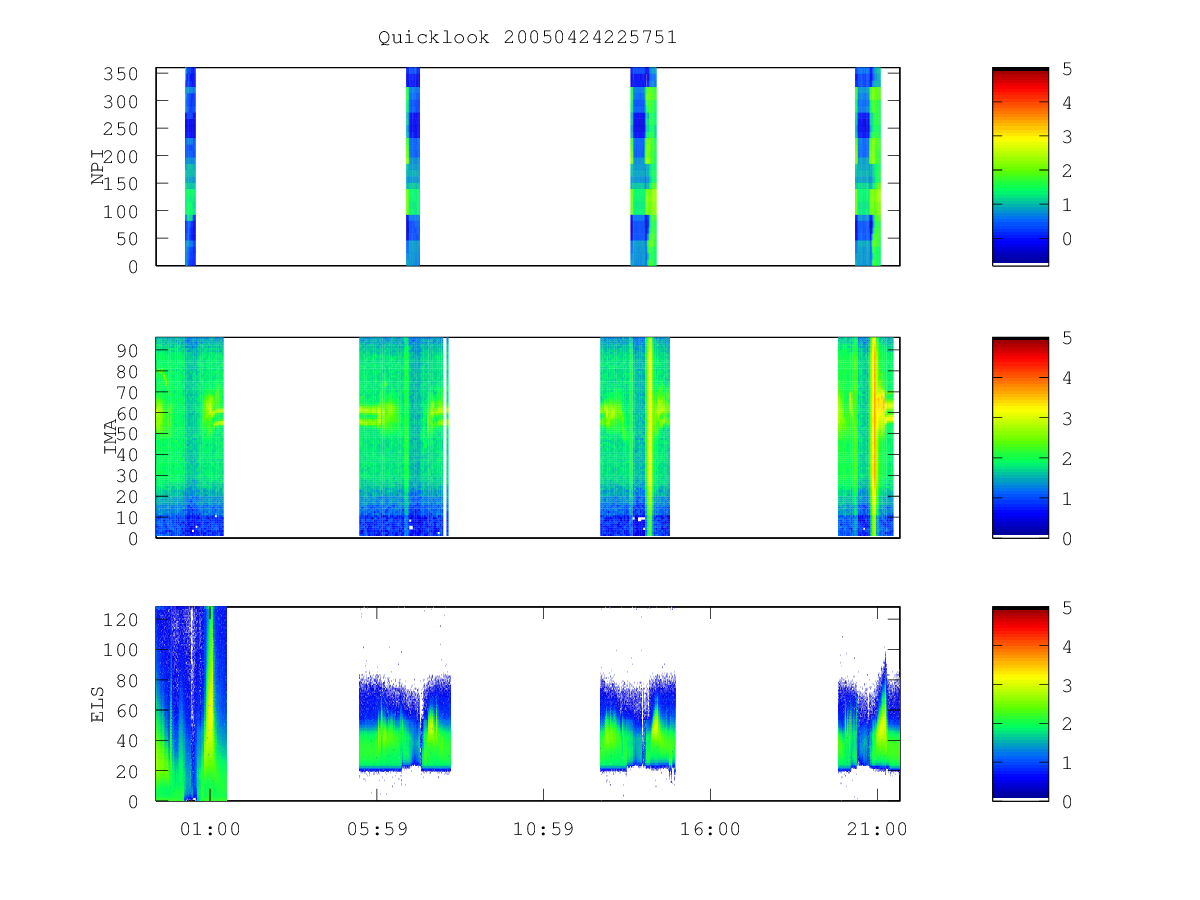This screenshot has width=1200, height=900.
Task: Click the 16:00 time tick label
Action: [710, 829]
